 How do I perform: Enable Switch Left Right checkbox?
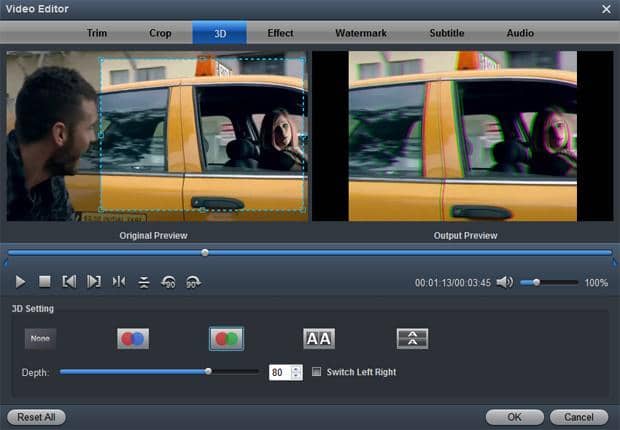click(x=316, y=372)
